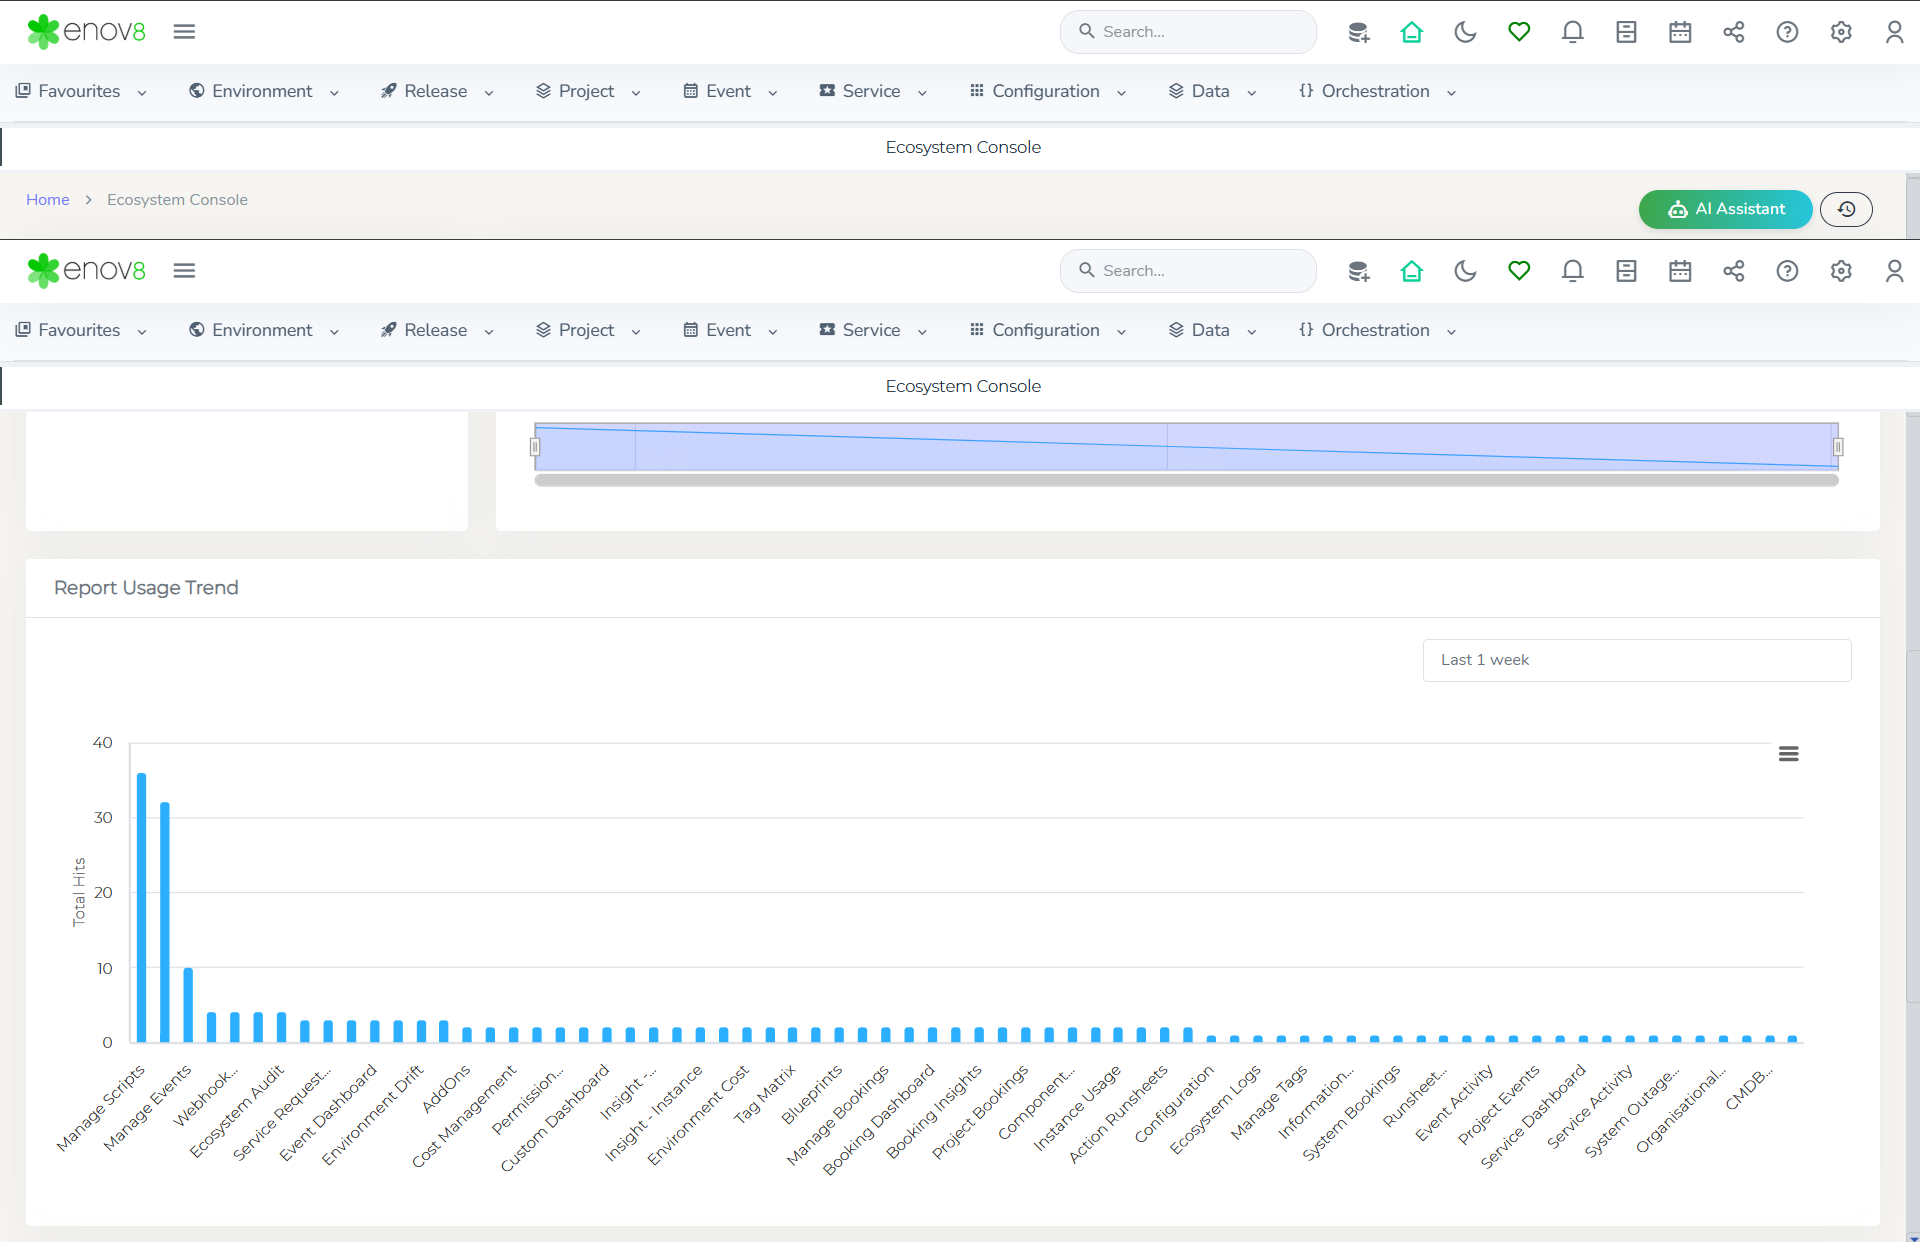Click database add icon in lower header
Image resolution: width=1920 pixels, height=1242 pixels.
coord(1358,271)
